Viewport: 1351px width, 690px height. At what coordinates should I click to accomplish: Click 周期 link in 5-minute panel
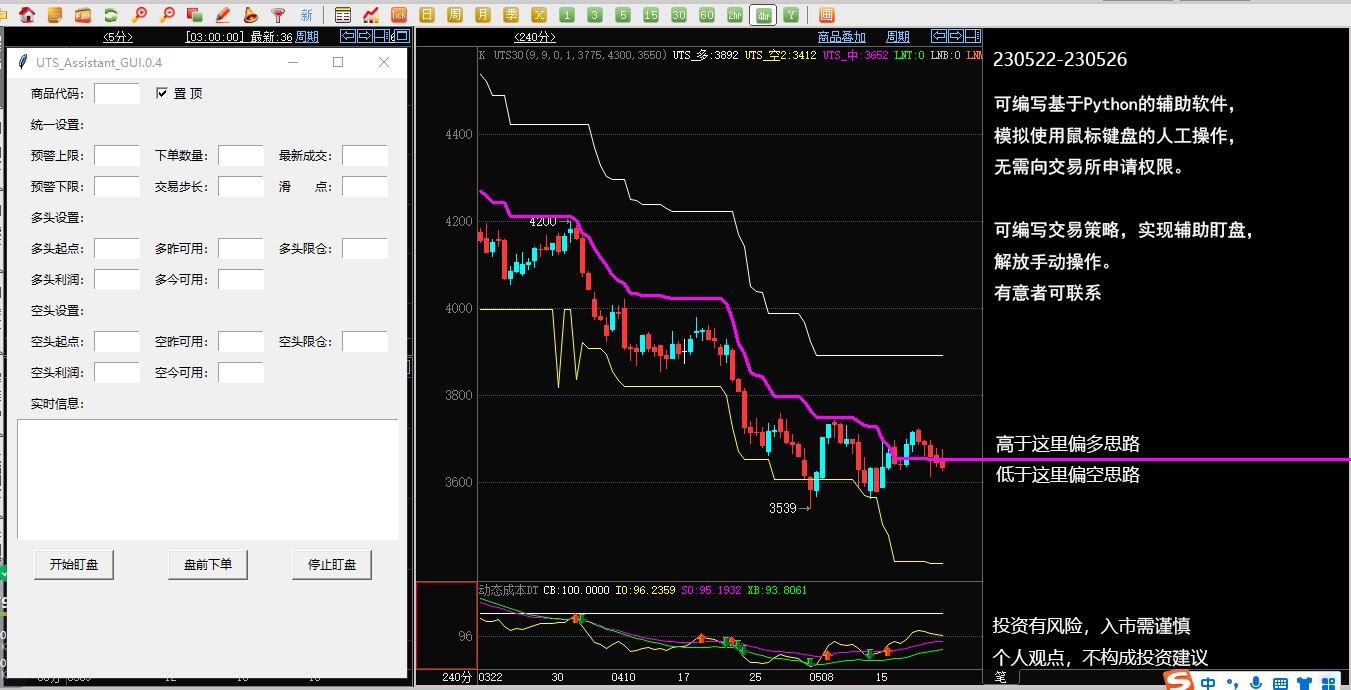point(307,37)
